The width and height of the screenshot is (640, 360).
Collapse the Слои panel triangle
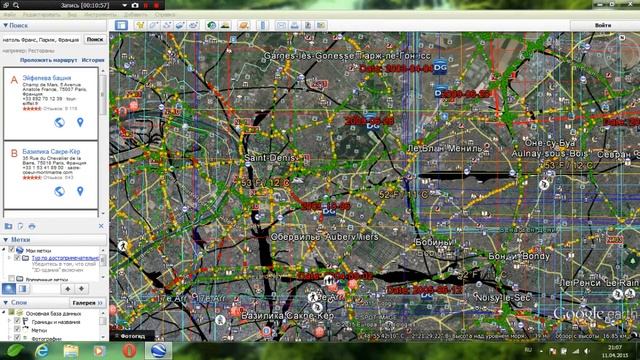click(x=6, y=302)
